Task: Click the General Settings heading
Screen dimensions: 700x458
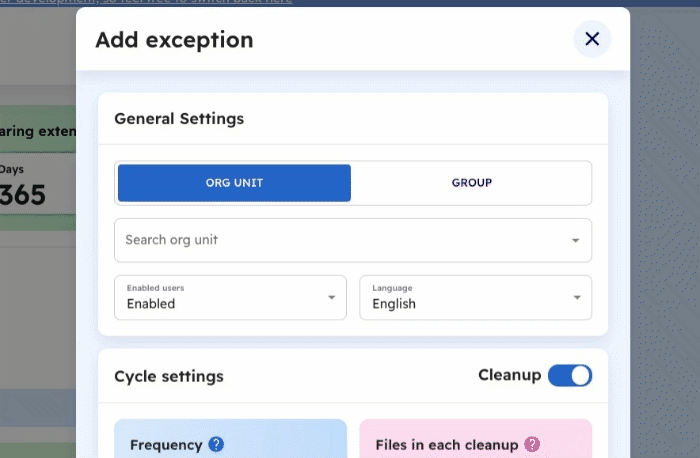Action: [179, 119]
